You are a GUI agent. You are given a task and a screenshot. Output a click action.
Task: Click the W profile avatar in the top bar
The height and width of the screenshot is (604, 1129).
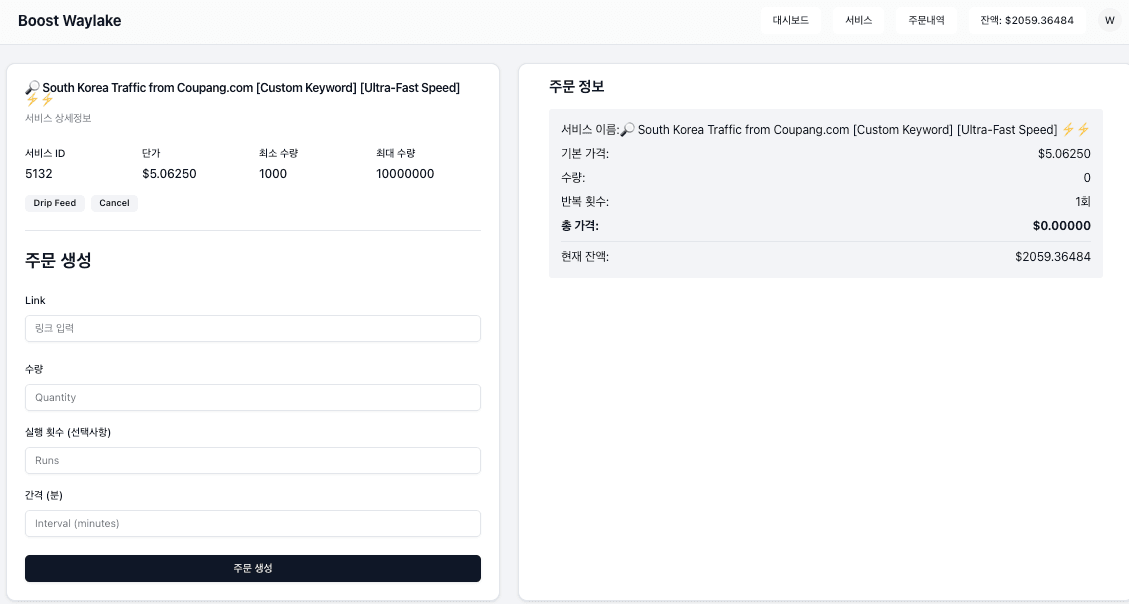click(1108, 19)
